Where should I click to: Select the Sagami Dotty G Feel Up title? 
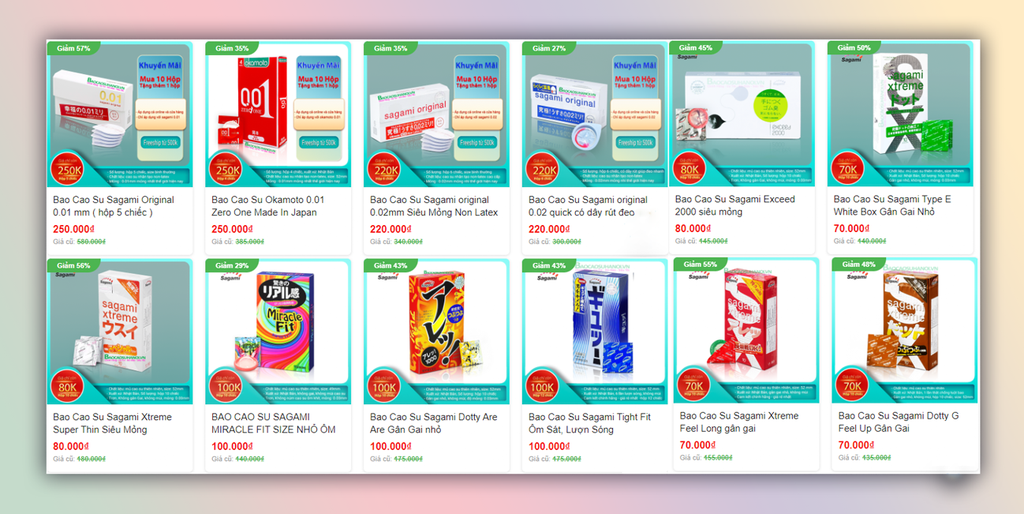click(899, 422)
